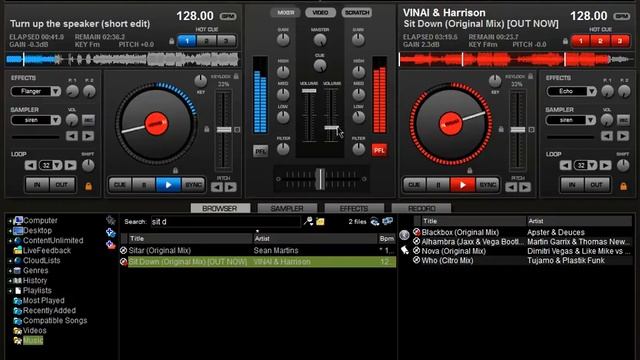Viewport: 640px width, 360px height.
Task: Click the master volume knob
Action: tap(320, 40)
